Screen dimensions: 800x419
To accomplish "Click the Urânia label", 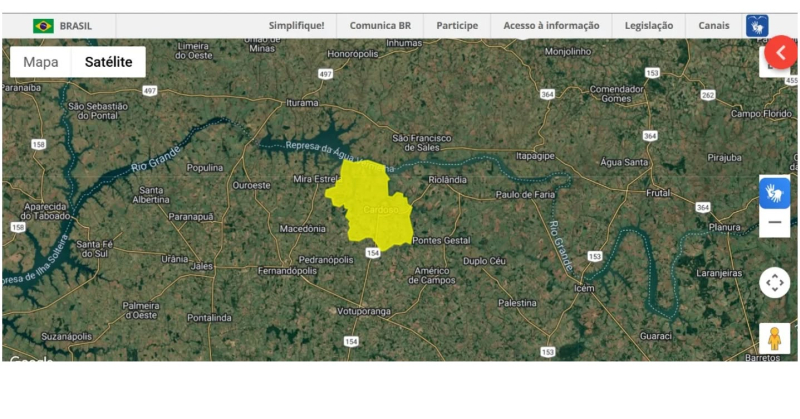I will (174, 259).
